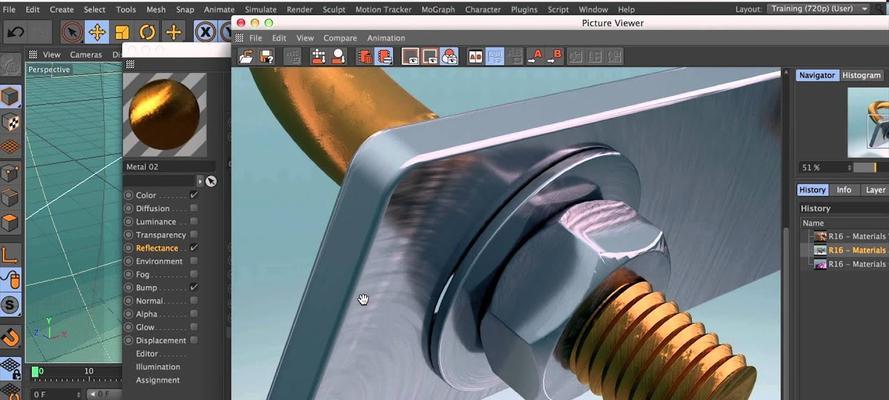This screenshot has height=400, width=889.
Task: Click the 0 F frame field stepper
Action: coord(79,394)
